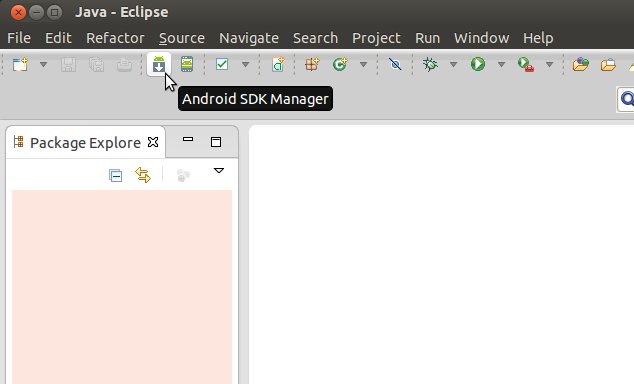Click the new Android XML file icon
The height and width of the screenshot is (384, 634).
tap(278, 65)
